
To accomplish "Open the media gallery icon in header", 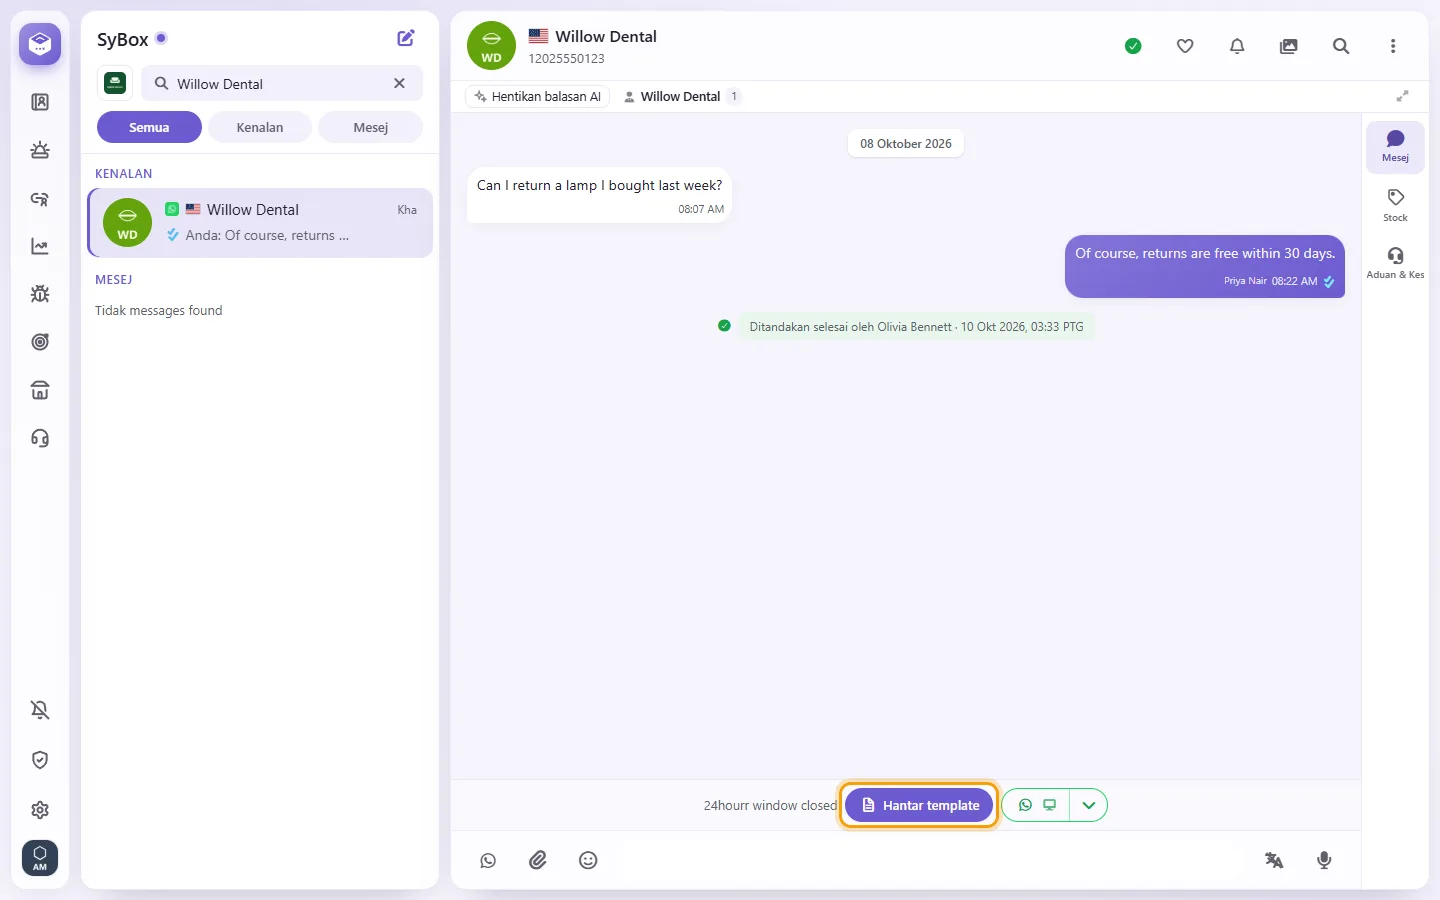I will tap(1289, 46).
